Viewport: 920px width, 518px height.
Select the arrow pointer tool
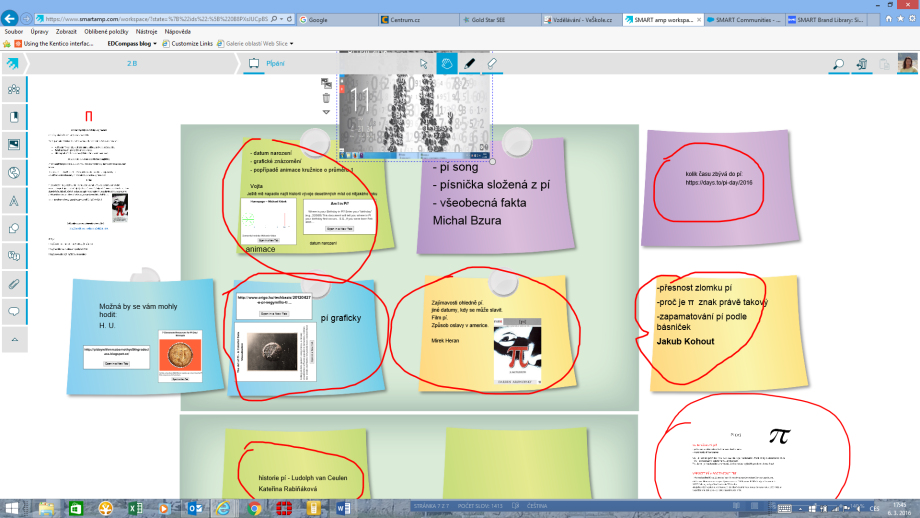(424, 63)
